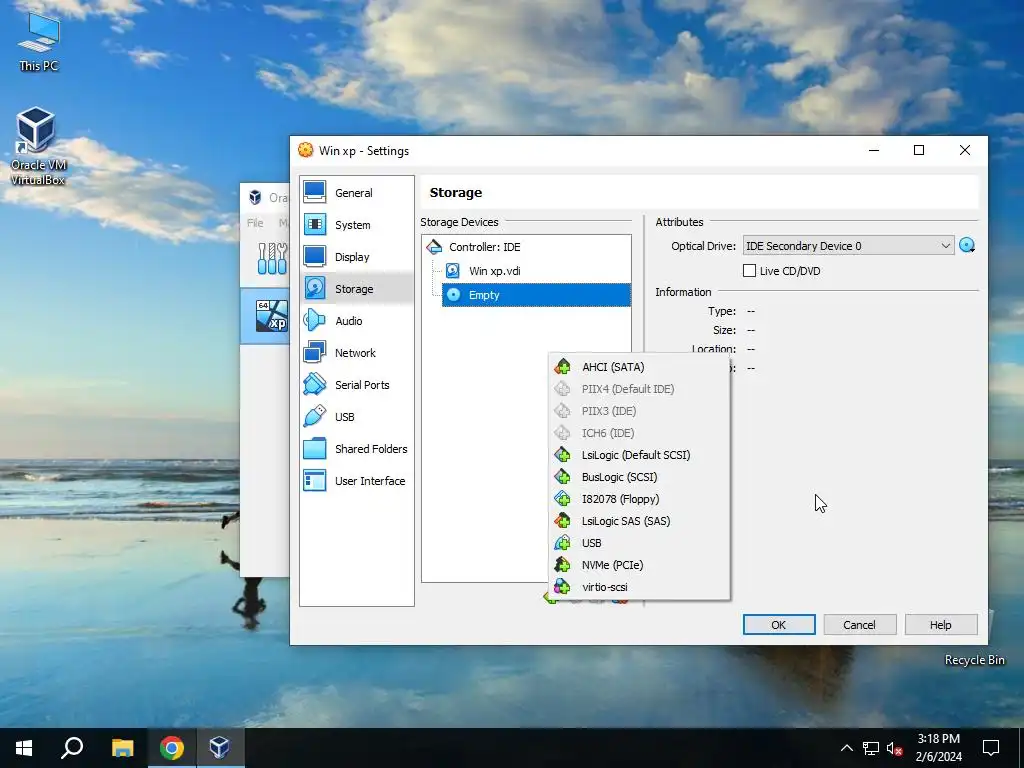Screen dimensions: 1024x768
Task: Add a LsiLogic SAS (SAS) controller
Action: [639, 521]
